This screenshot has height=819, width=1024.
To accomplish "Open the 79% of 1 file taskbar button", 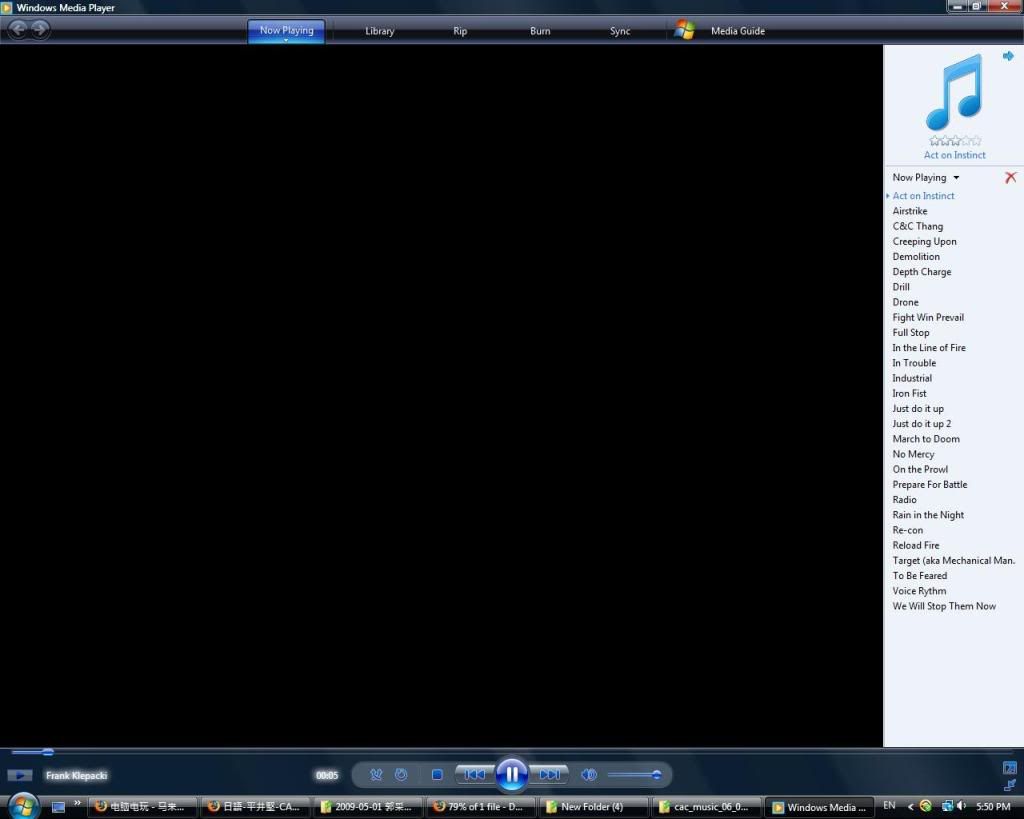I will pyautogui.click(x=481, y=807).
